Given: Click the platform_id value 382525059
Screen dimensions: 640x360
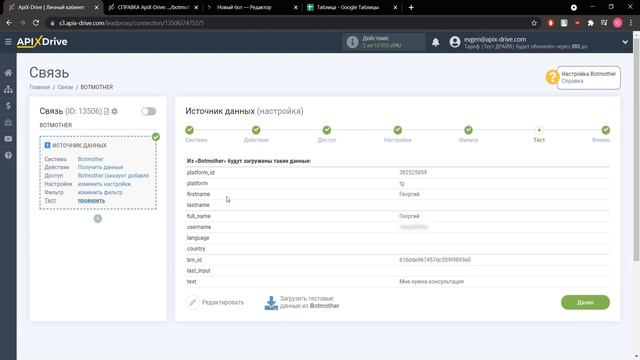Looking at the screenshot, I should (413, 173).
